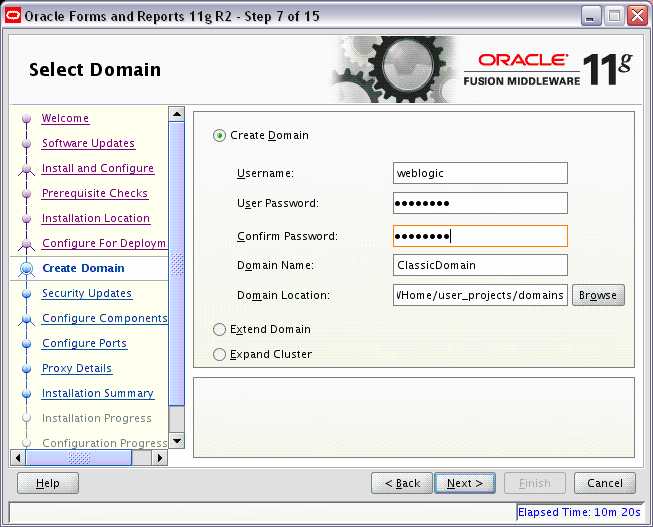Click the Security Updates step bullet icon
653x527 pixels.
pyautogui.click(x=27, y=294)
